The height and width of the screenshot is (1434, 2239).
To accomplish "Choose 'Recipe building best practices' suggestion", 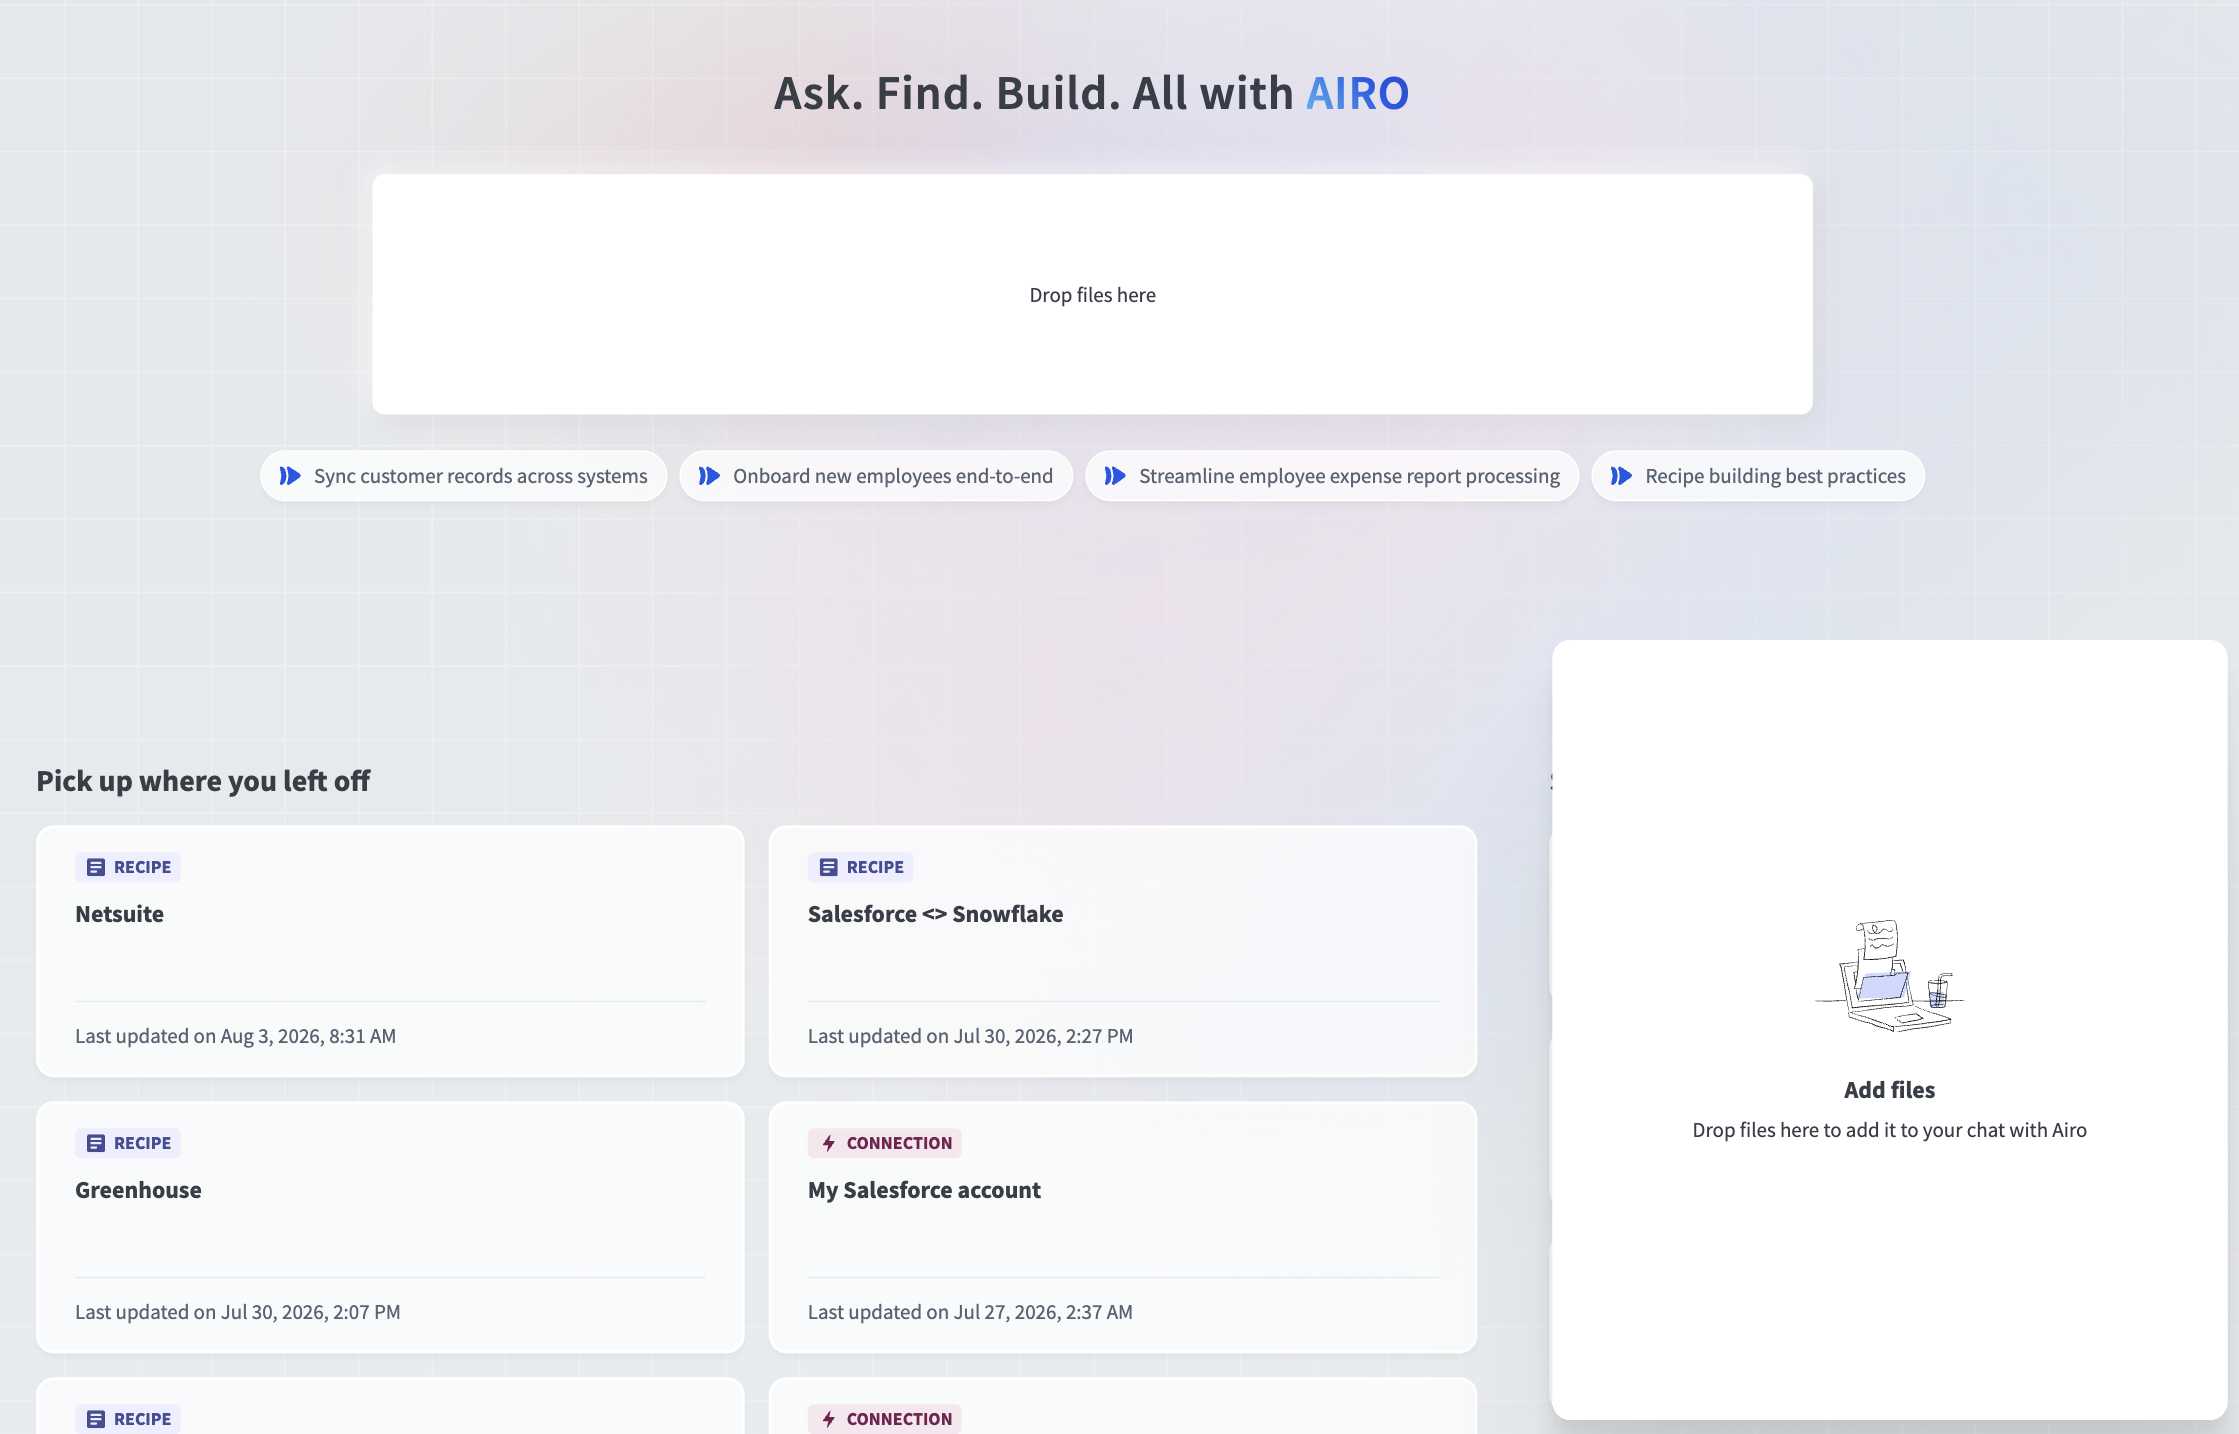I will tap(1758, 476).
